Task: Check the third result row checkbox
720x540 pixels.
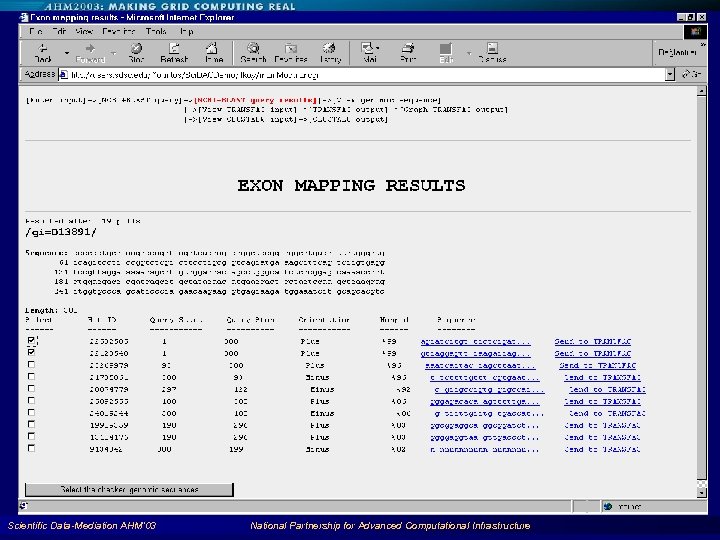Action: pos(31,365)
